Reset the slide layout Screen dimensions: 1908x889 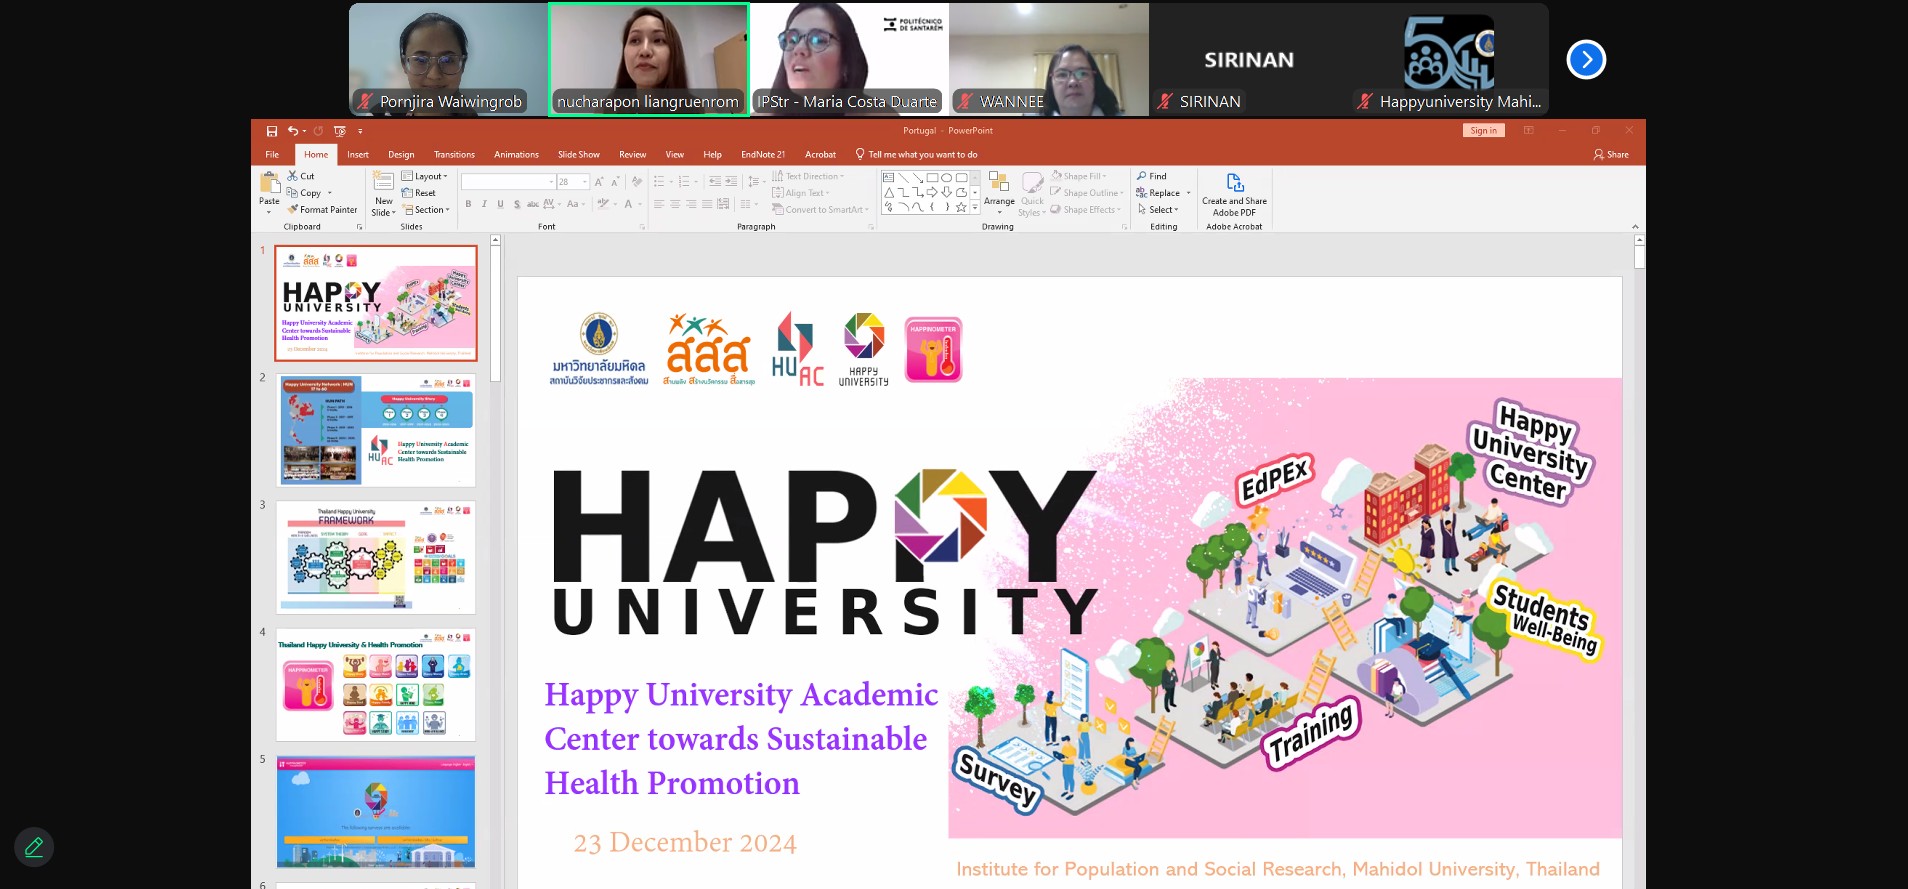(418, 193)
